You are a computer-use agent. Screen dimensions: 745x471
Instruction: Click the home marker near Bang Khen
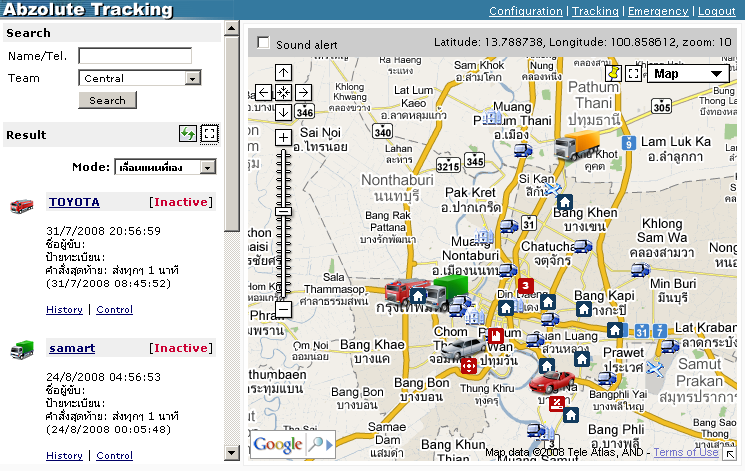[x=564, y=202]
